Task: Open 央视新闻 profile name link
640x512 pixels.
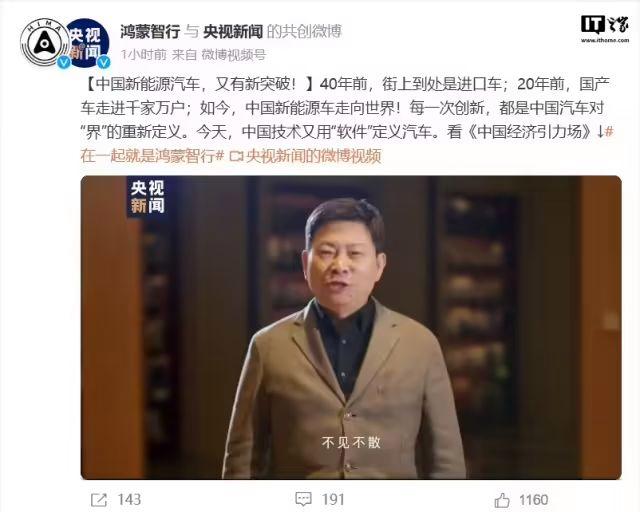Action: coord(233,31)
